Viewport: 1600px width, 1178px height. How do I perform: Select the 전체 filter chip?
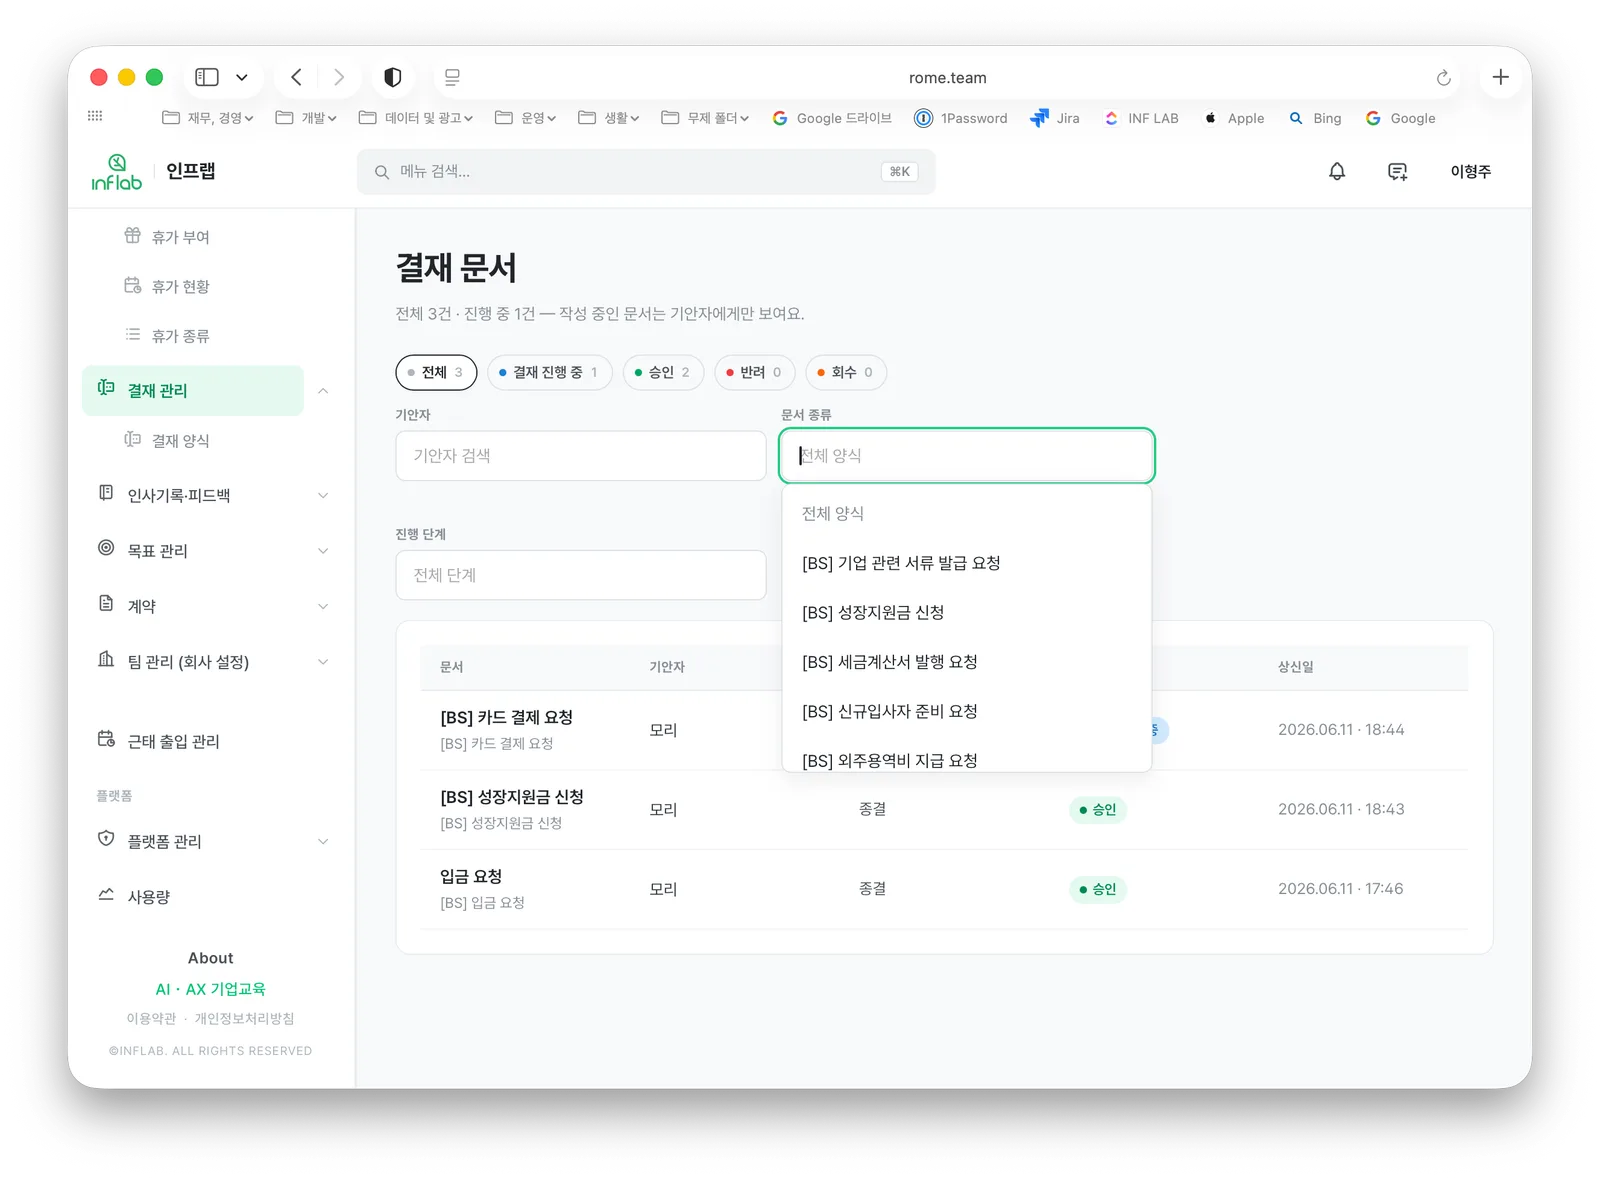click(436, 372)
